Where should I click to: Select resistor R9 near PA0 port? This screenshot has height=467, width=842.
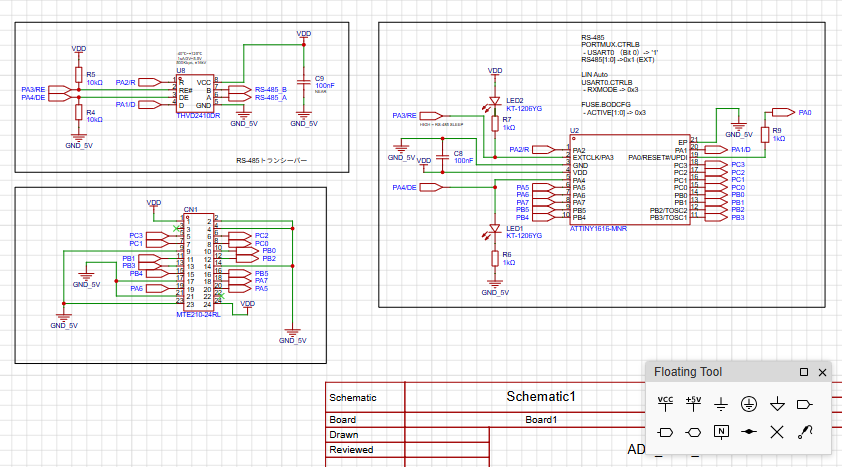(x=765, y=134)
